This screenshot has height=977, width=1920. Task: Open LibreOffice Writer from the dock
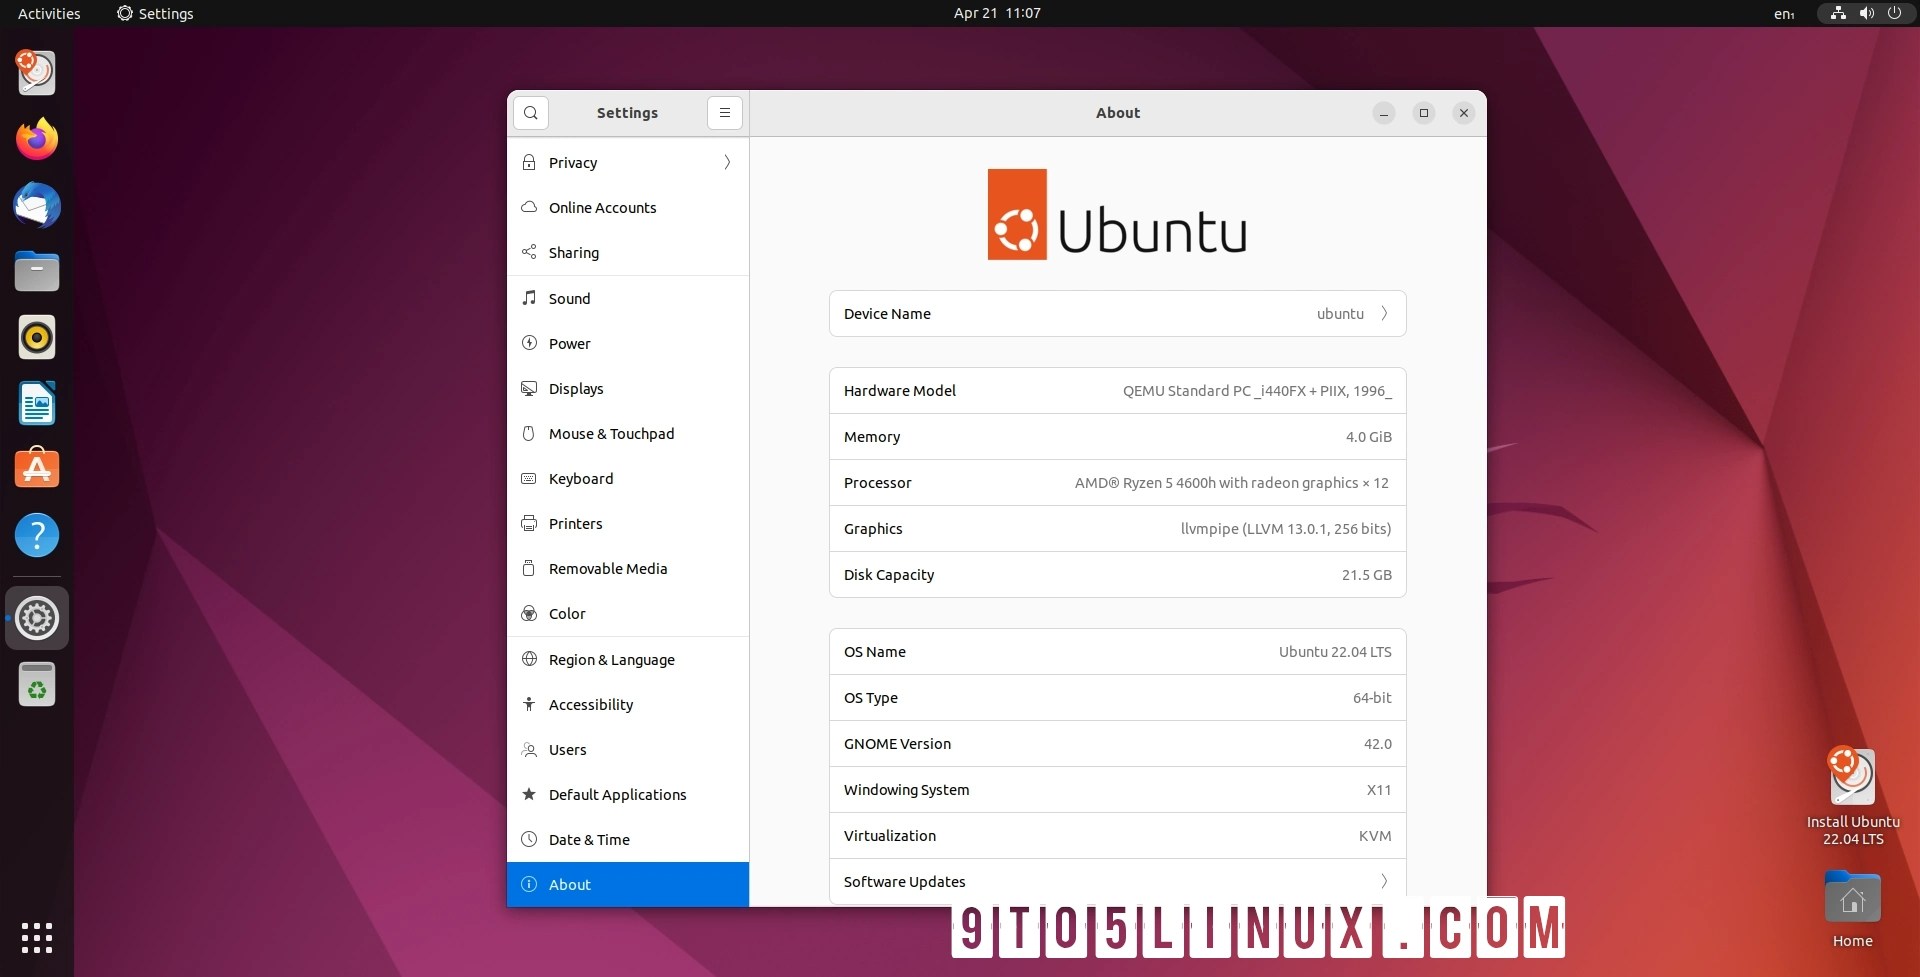36,403
